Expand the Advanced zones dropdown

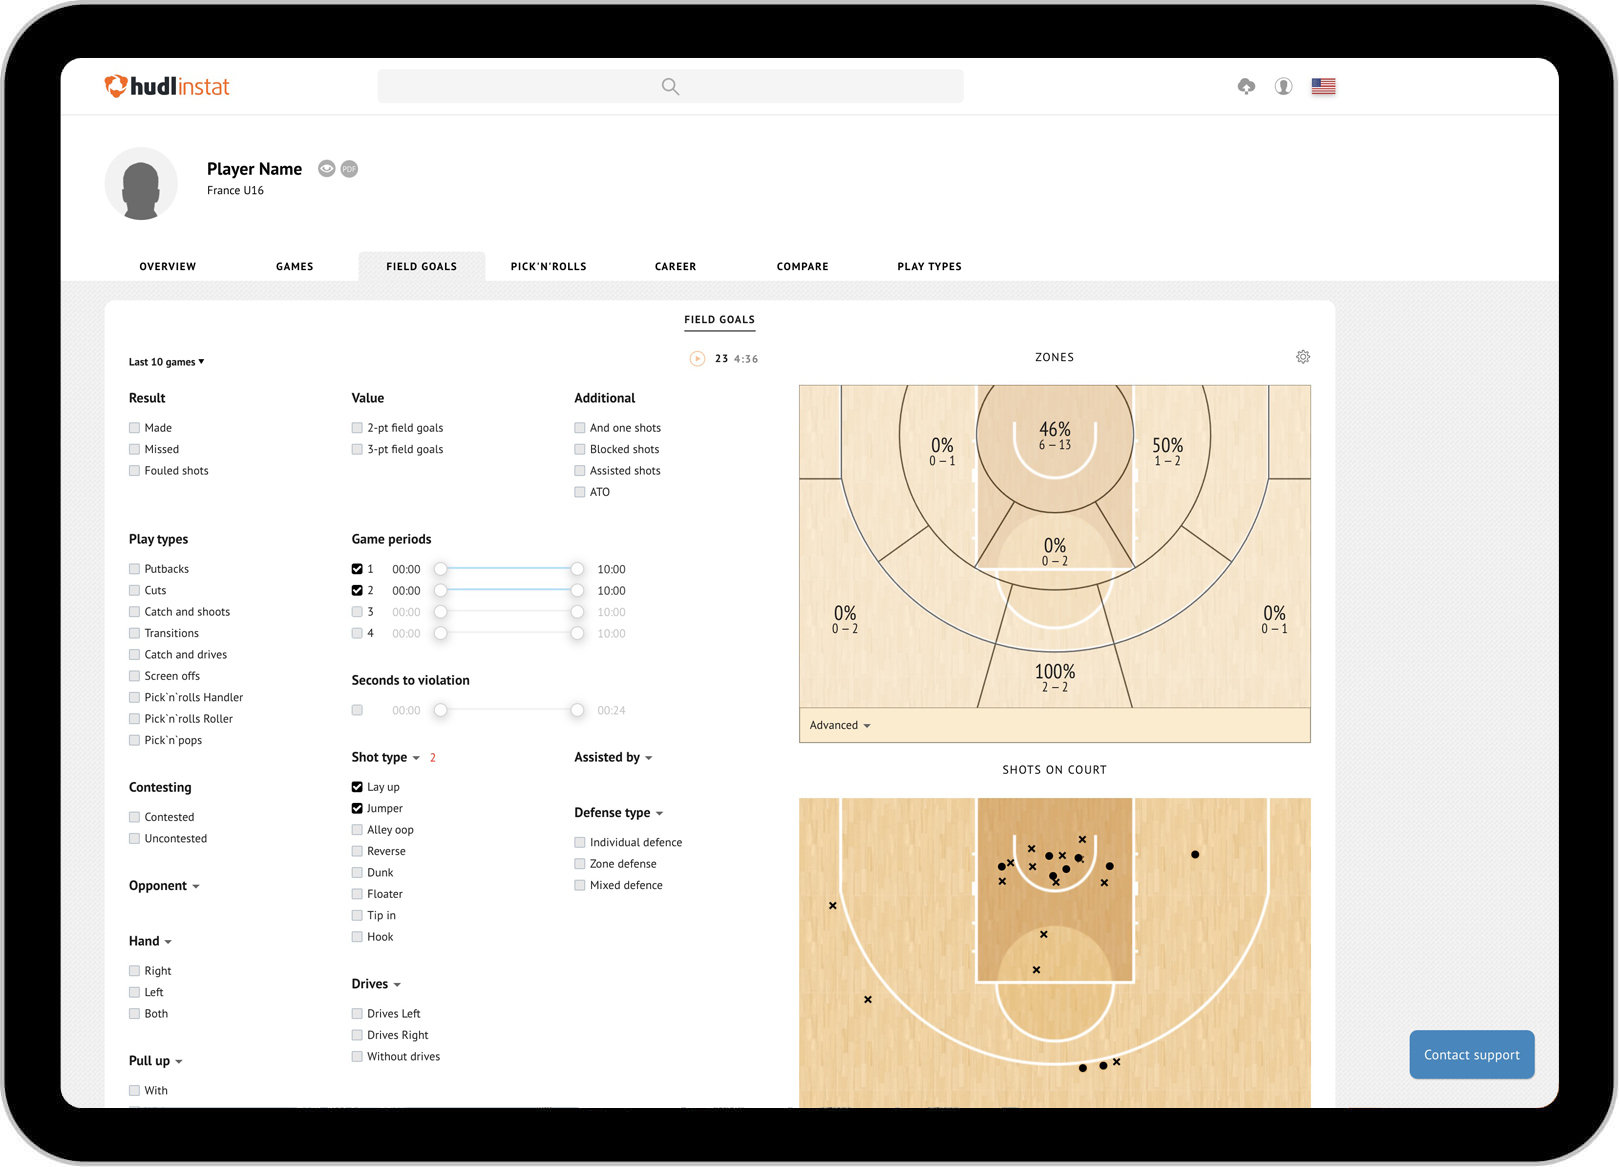[840, 724]
